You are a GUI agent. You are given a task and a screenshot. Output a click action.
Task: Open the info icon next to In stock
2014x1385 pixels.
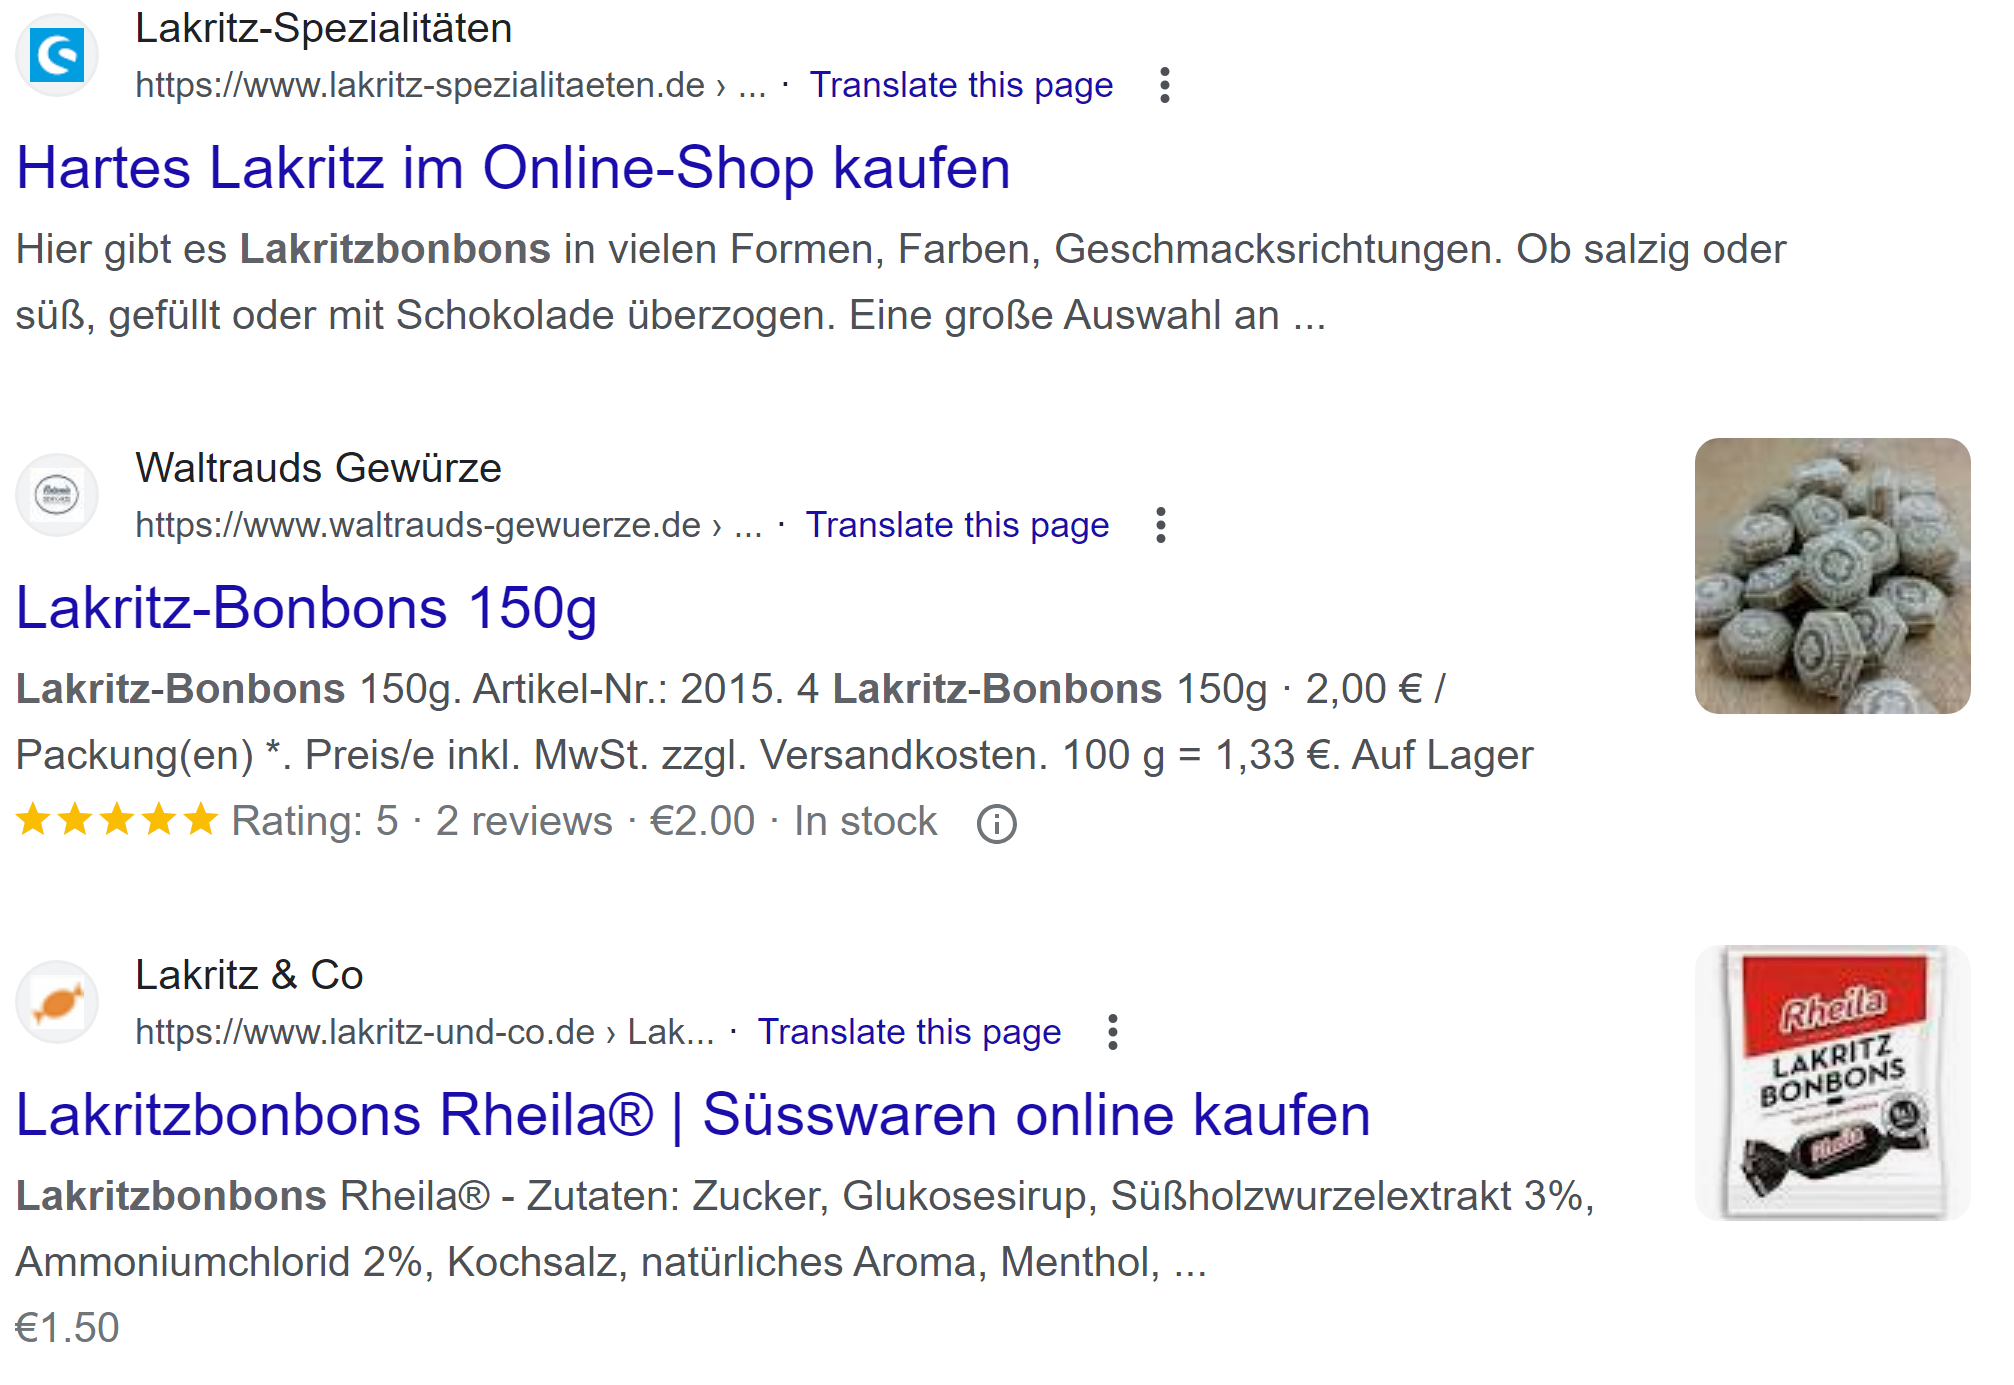tap(997, 822)
